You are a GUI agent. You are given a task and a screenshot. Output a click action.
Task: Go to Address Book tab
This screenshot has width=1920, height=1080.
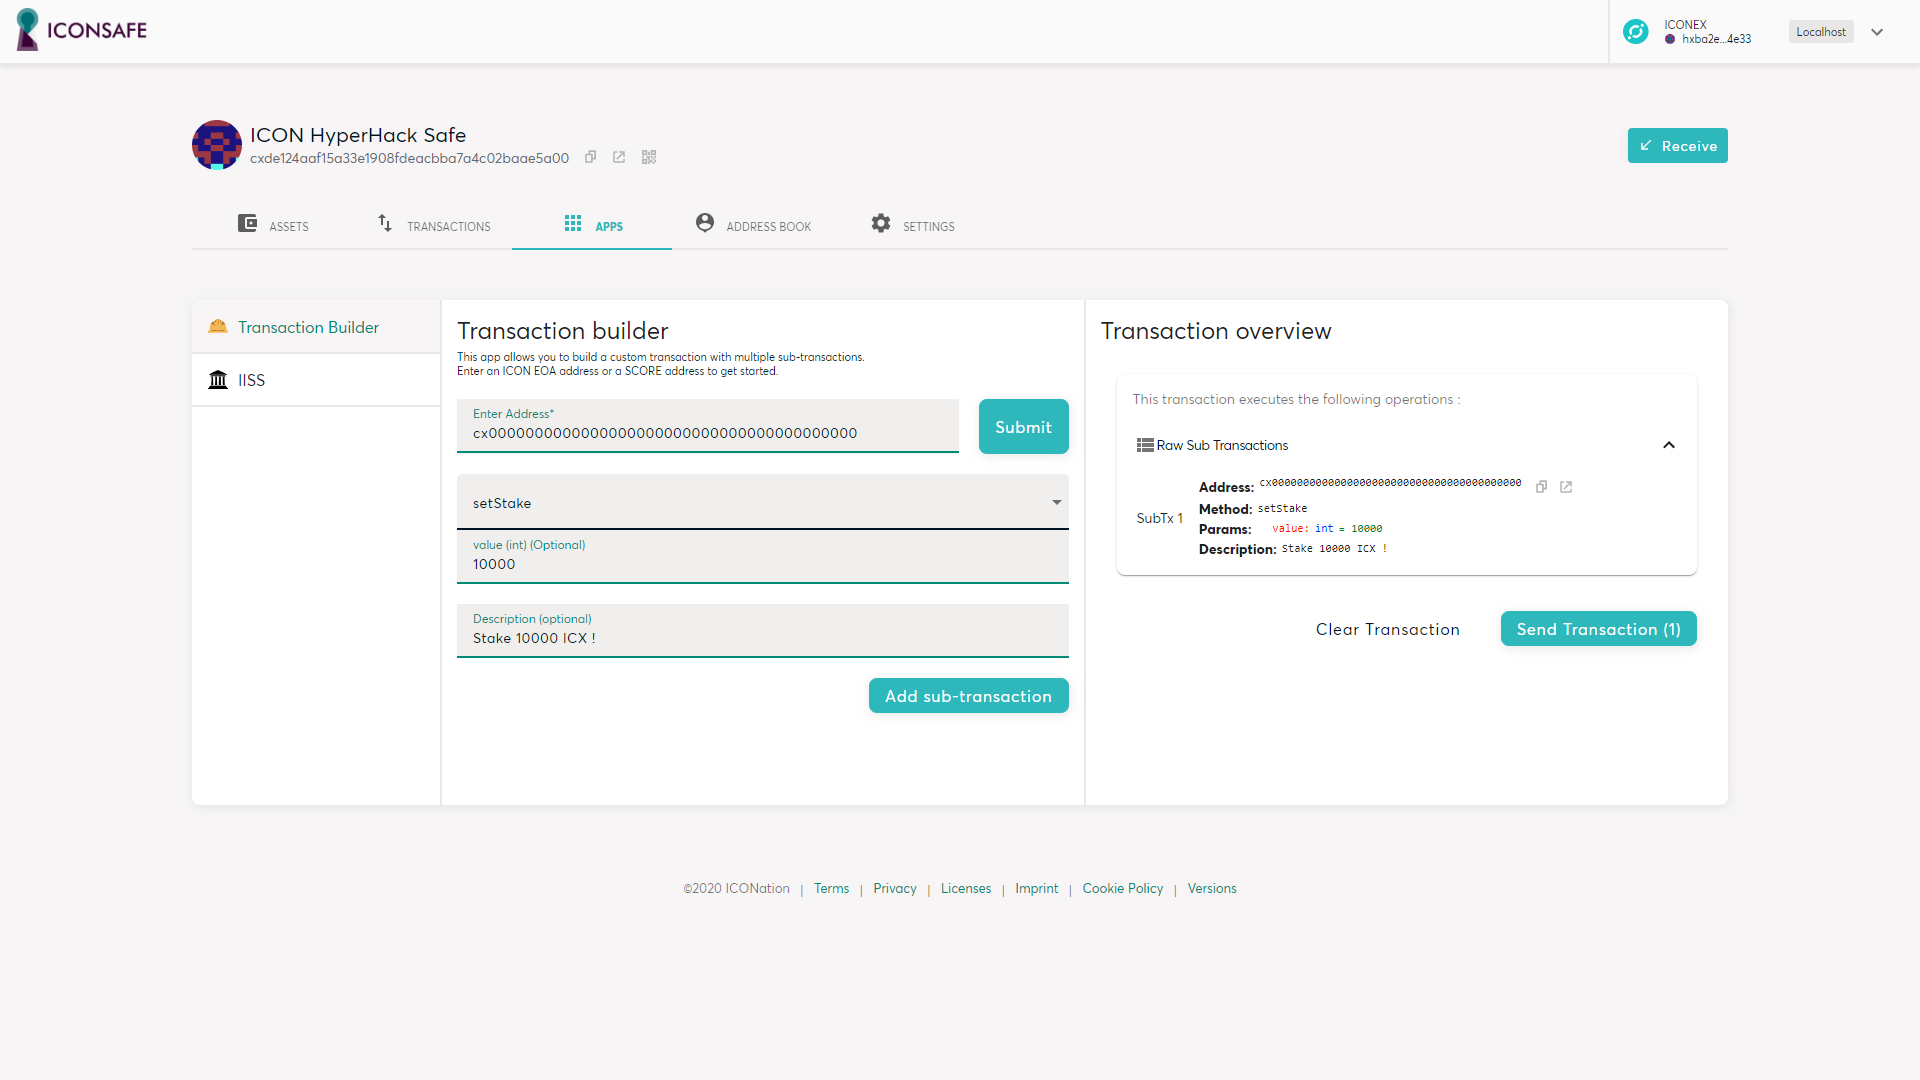coord(754,226)
